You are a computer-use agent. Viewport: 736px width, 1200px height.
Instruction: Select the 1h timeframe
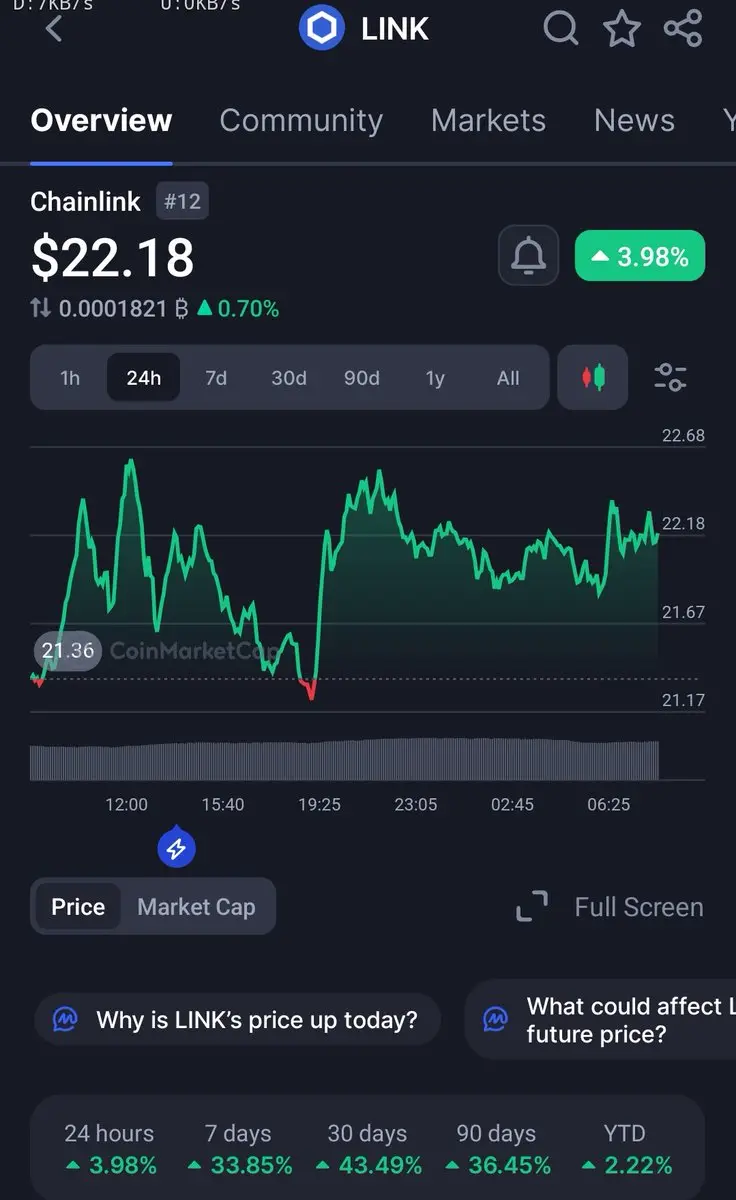[x=70, y=378]
